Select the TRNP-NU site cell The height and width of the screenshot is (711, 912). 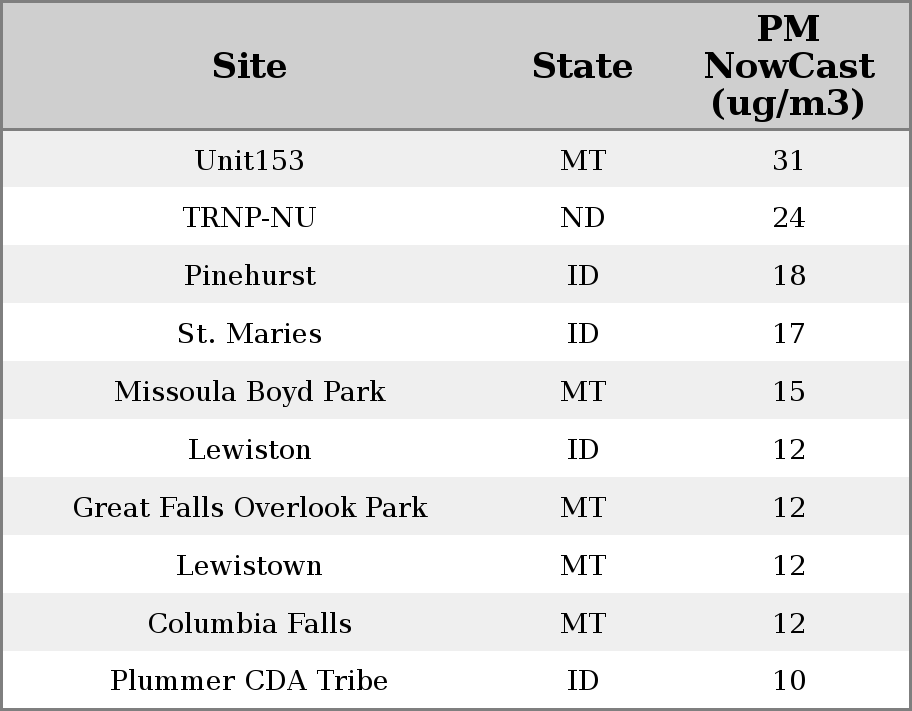point(249,218)
